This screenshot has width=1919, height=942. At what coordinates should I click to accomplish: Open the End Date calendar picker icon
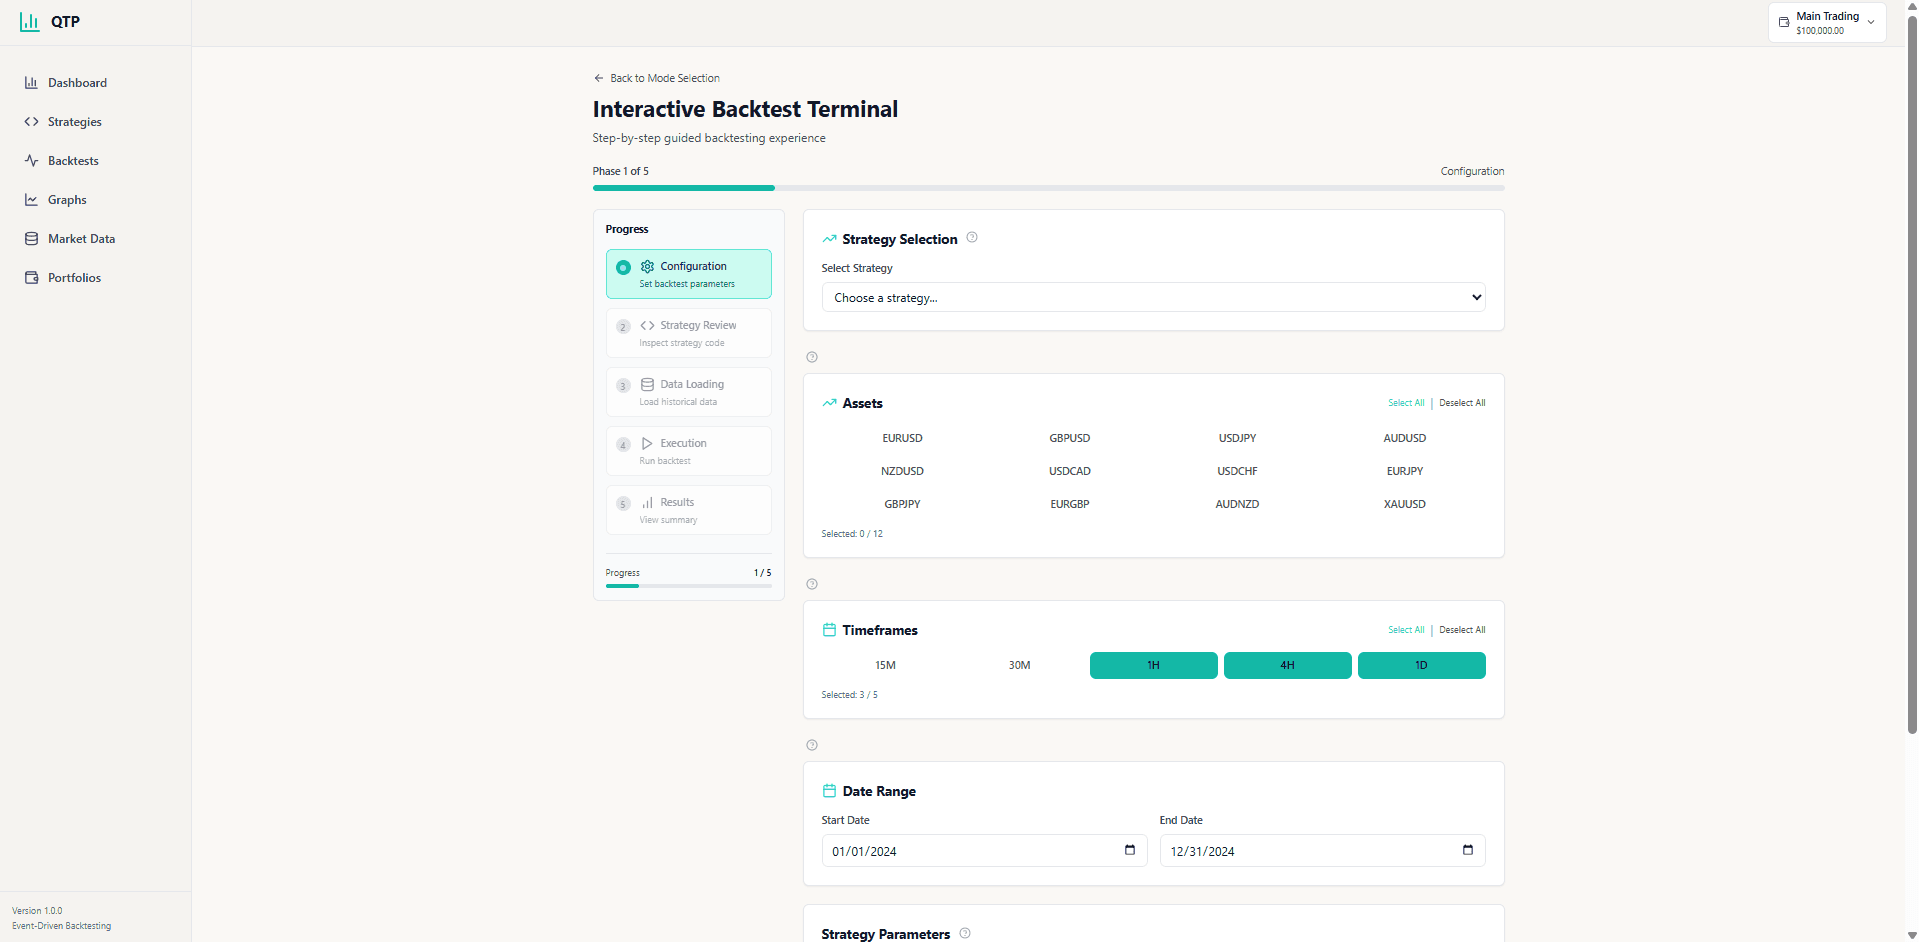[x=1468, y=850]
